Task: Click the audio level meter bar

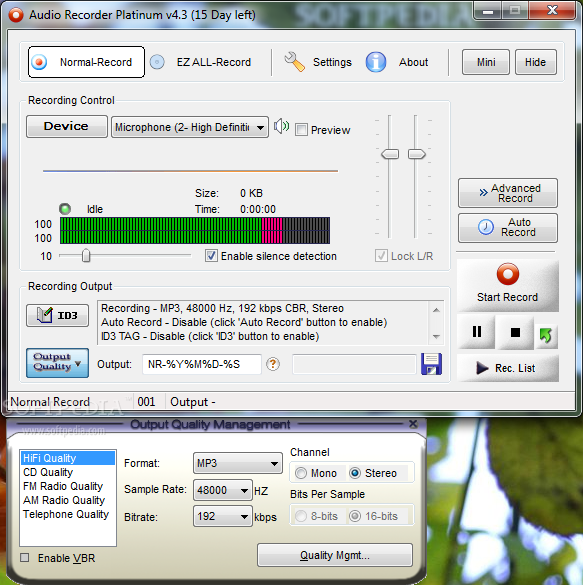Action: click(x=195, y=231)
